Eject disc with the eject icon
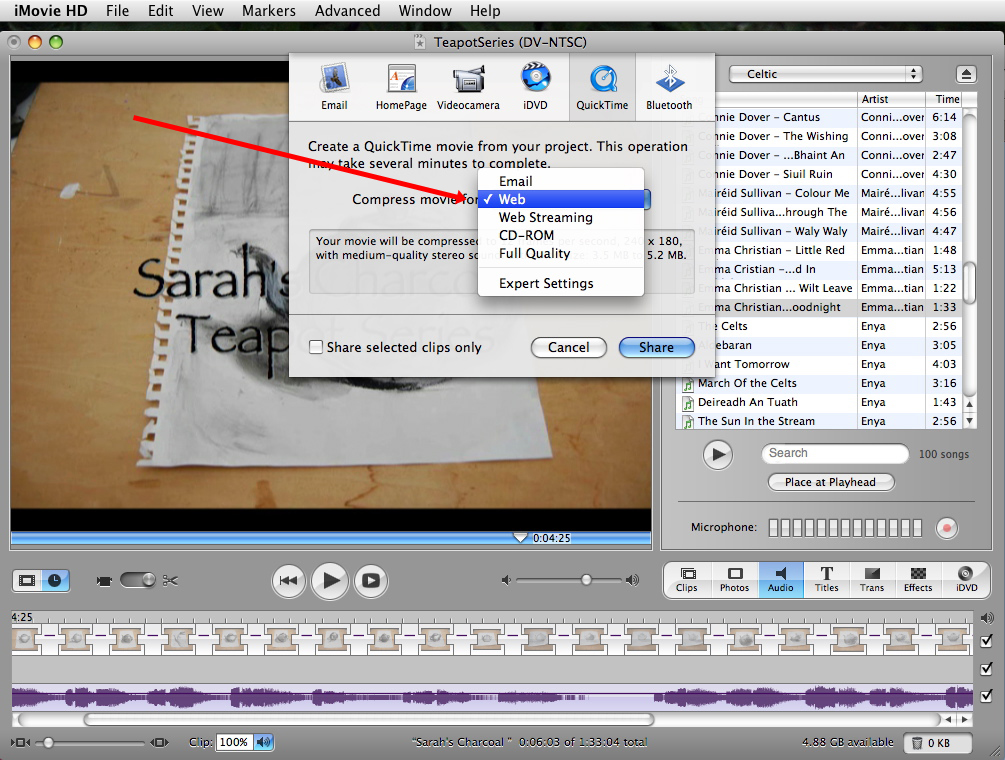 [966, 74]
